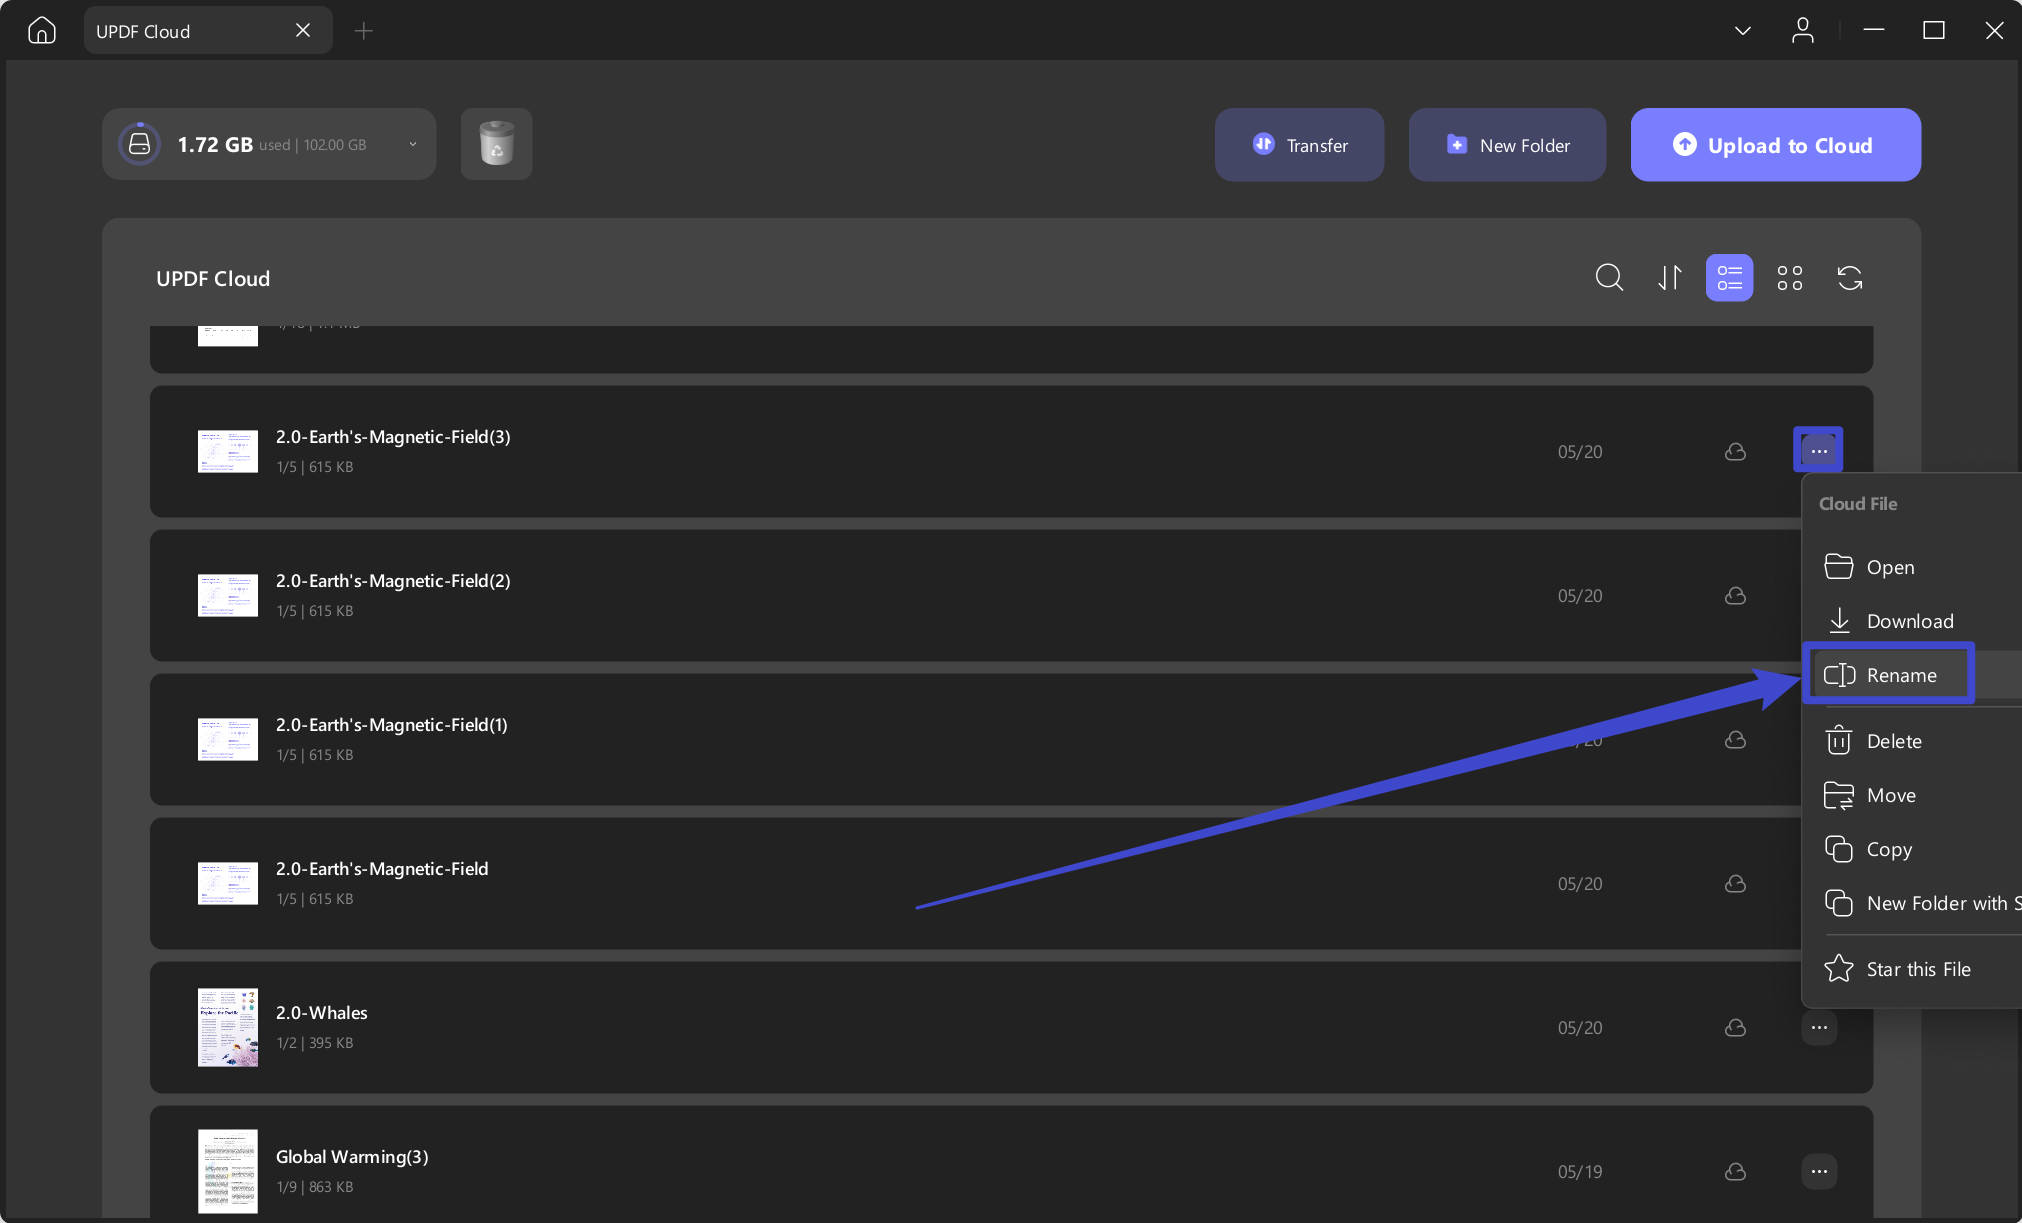Open the sort order options

point(1669,278)
